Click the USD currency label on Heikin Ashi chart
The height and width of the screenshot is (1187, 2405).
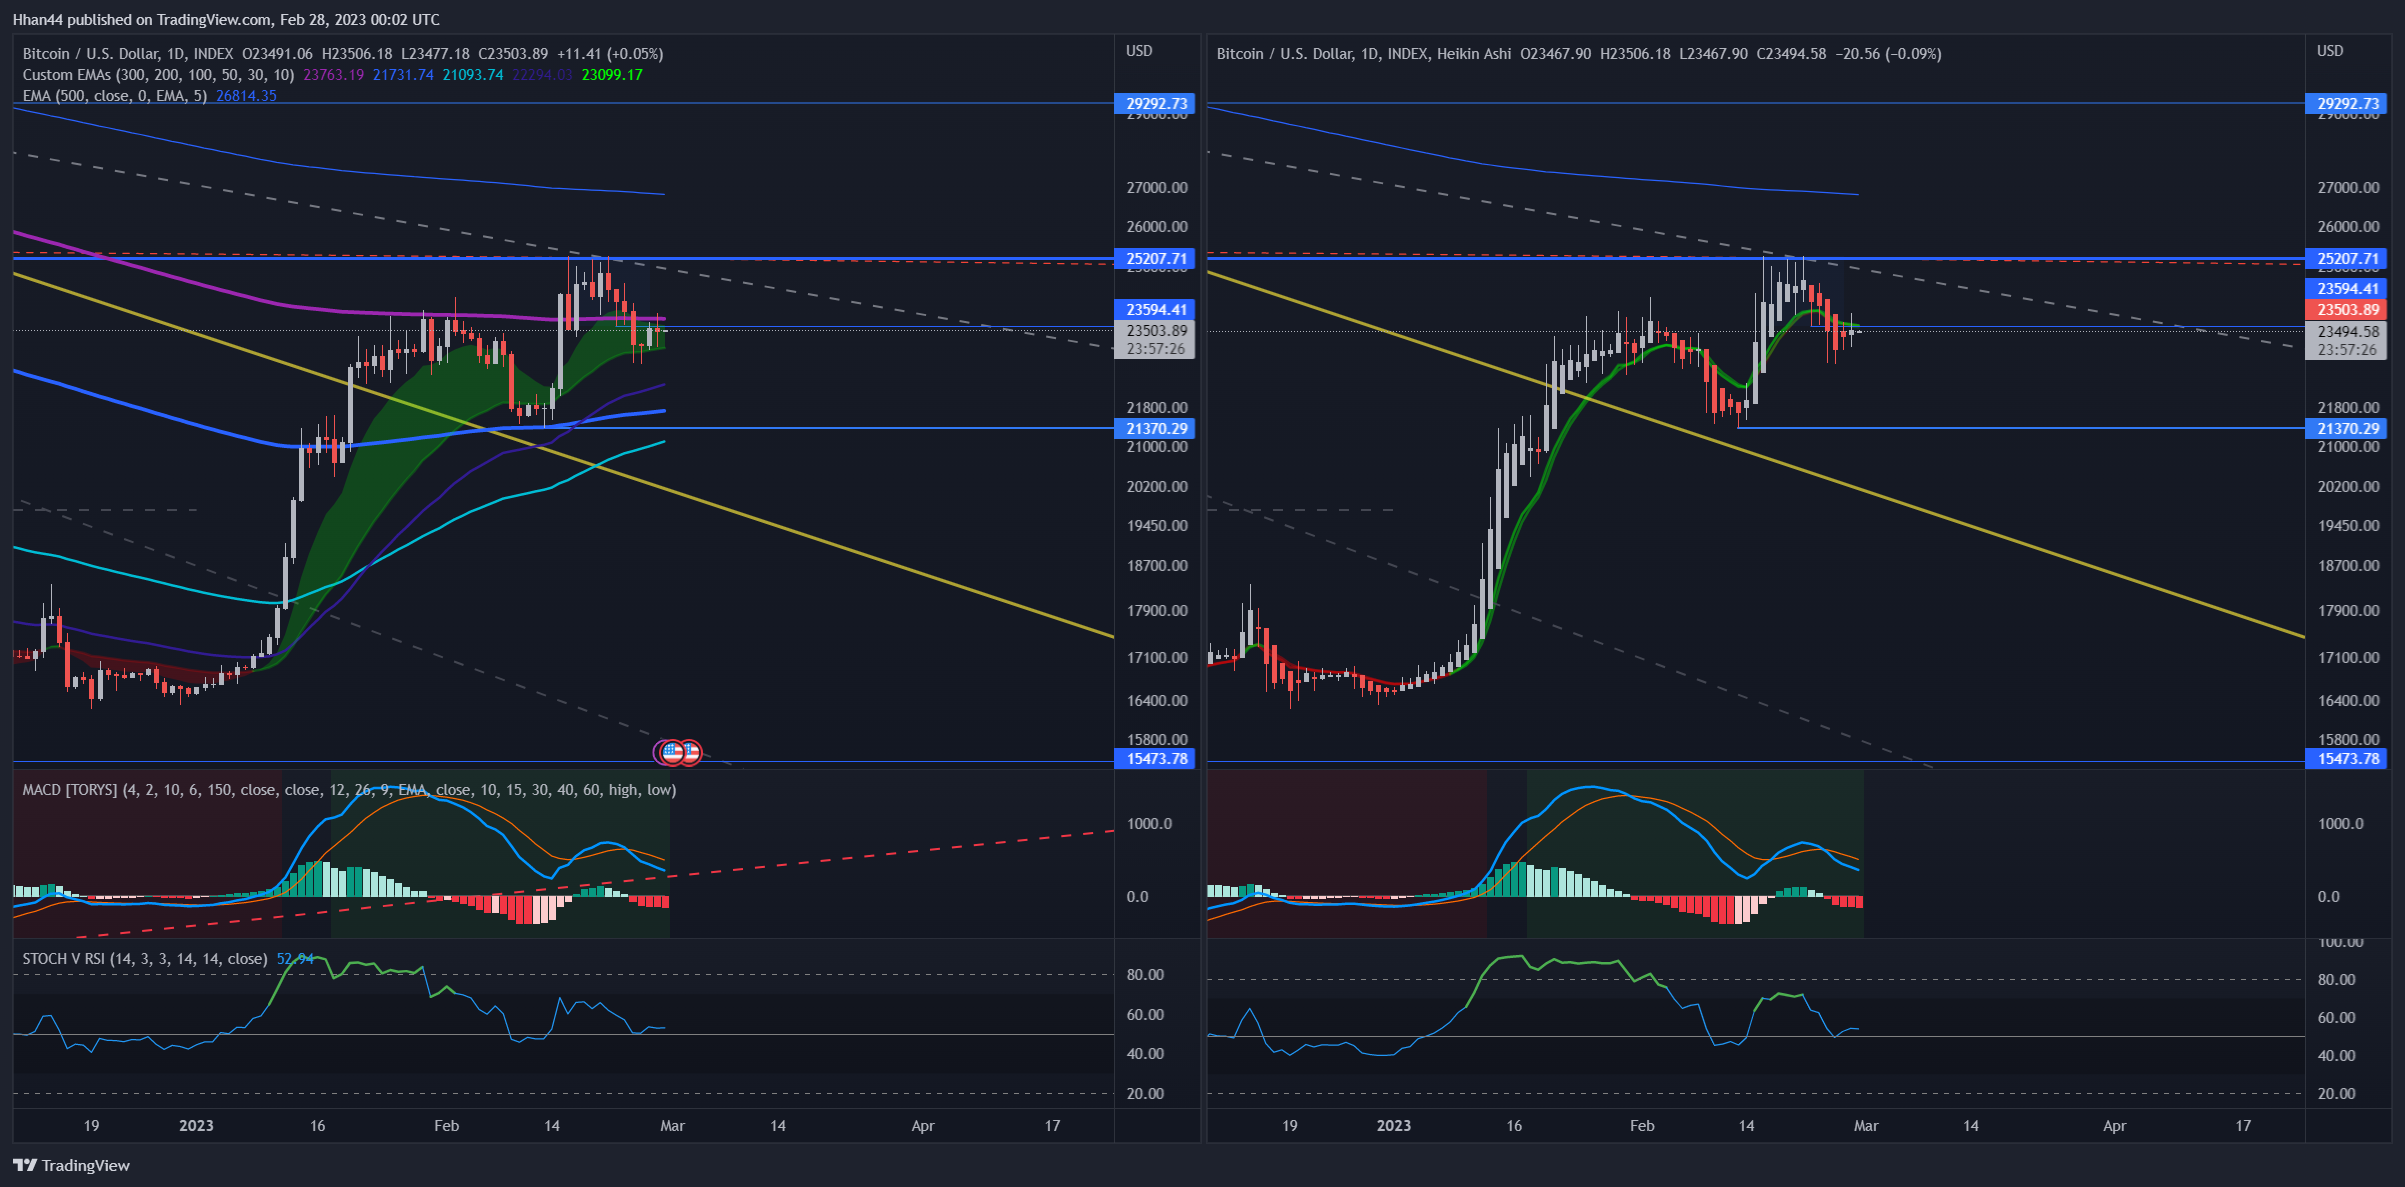pos(2330,51)
